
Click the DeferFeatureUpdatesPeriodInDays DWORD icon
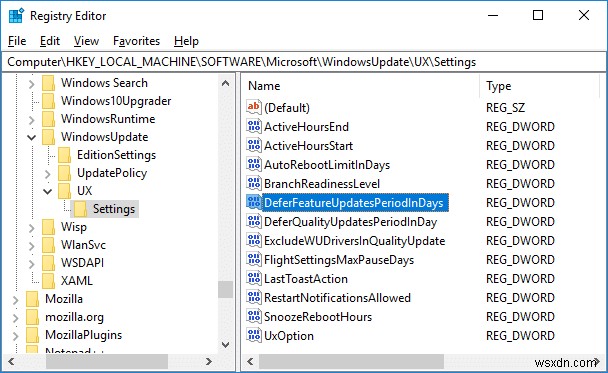tap(254, 202)
